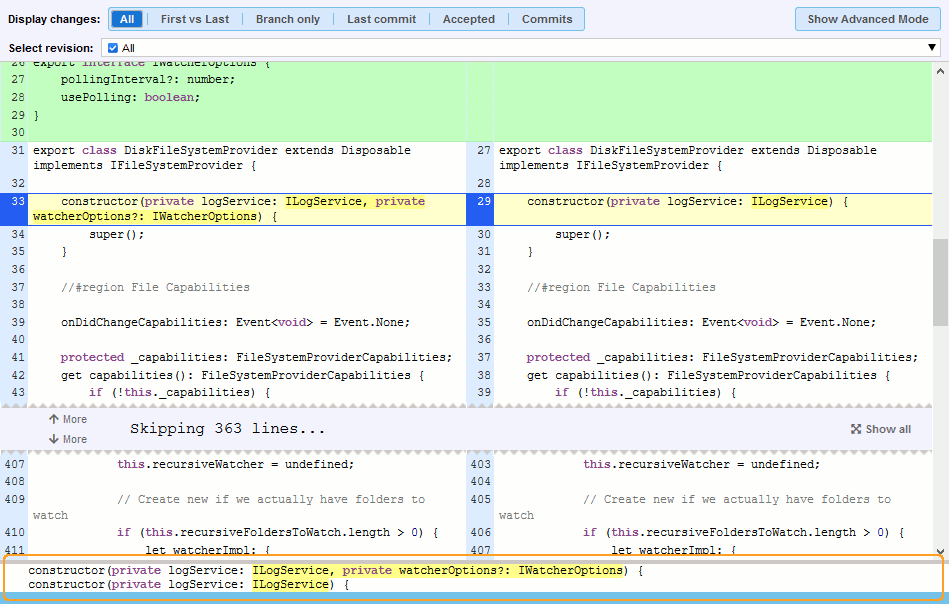Show only 'Last commit' changes
This screenshot has width=949, height=604.
[x=381, y=19]
